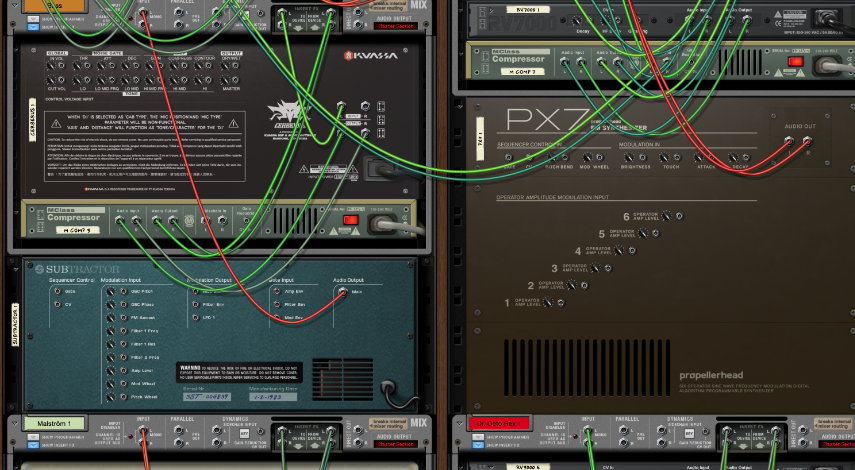Toggle Dr. Octo Rex 1 sidechain KEY button
The width and height of the screenshot is (855, 470).
click(689, 435)
